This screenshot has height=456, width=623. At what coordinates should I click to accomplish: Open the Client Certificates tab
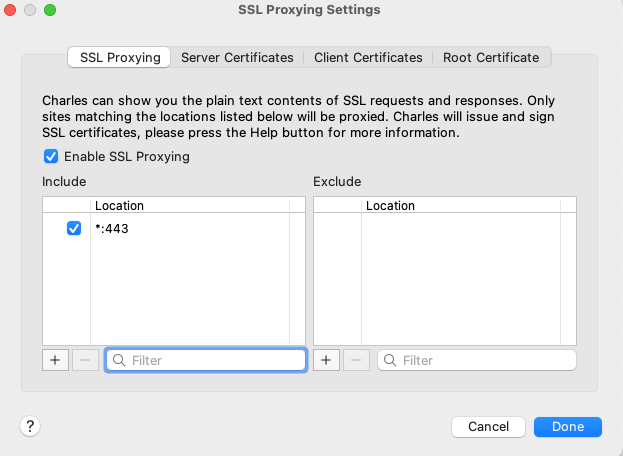(368, 58)
